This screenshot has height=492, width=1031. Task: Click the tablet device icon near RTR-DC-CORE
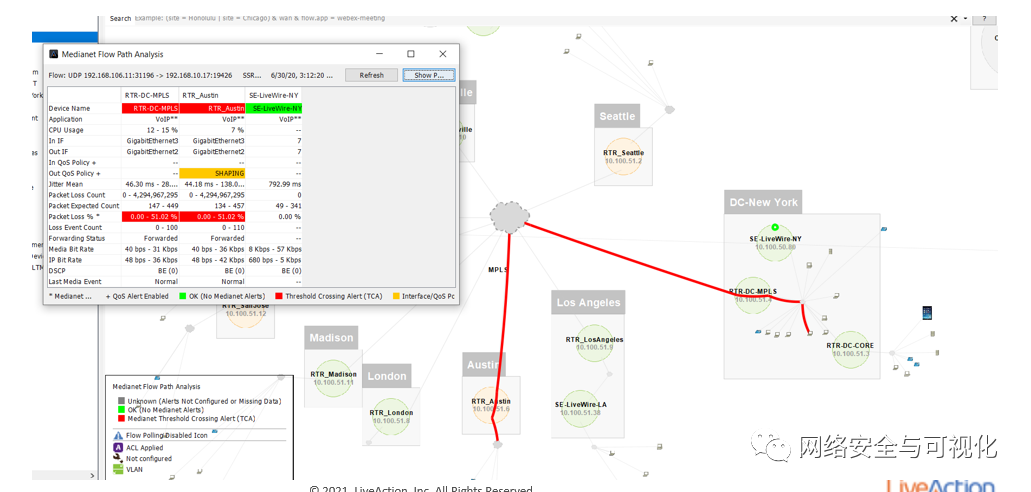tap(928, 312)
